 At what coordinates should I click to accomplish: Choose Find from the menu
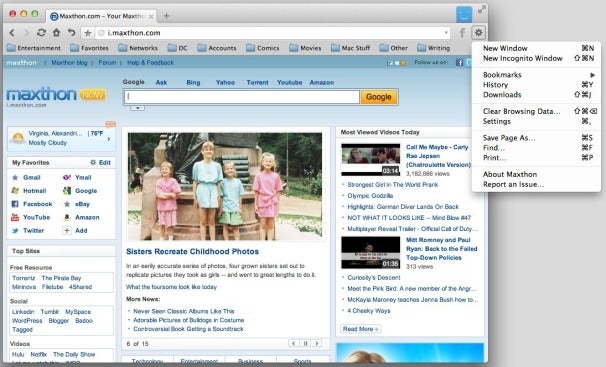point(536,148)
